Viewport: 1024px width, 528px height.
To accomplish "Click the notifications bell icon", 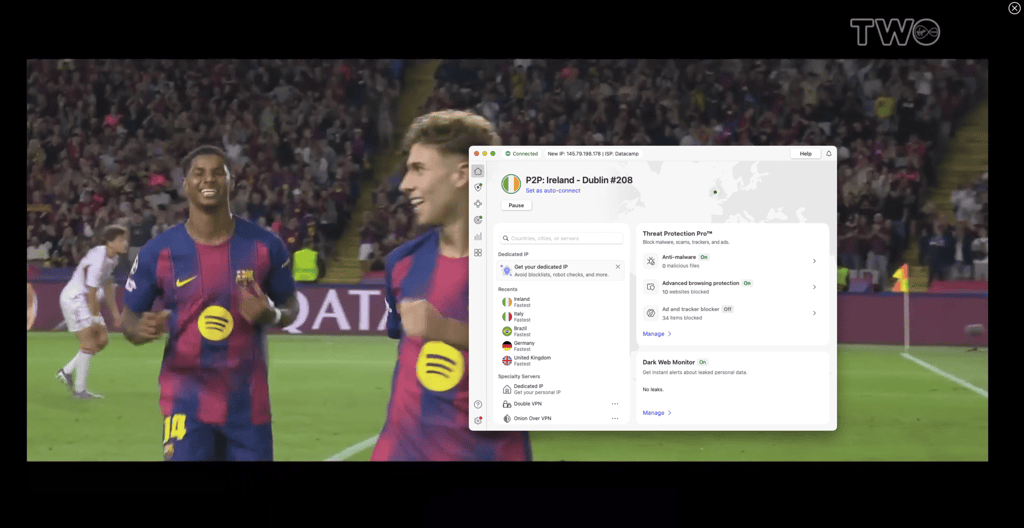I will click(829, 154).
